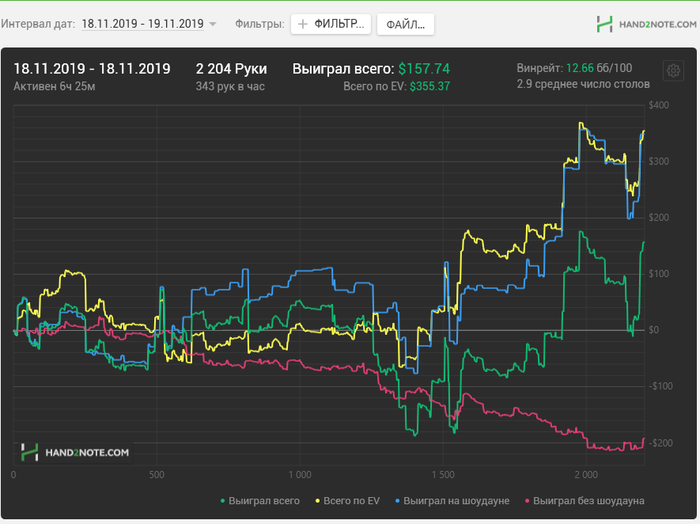700x524 pixels.
Task: Click the Hand2Note logo in the header
Action: tap(646, 24)
